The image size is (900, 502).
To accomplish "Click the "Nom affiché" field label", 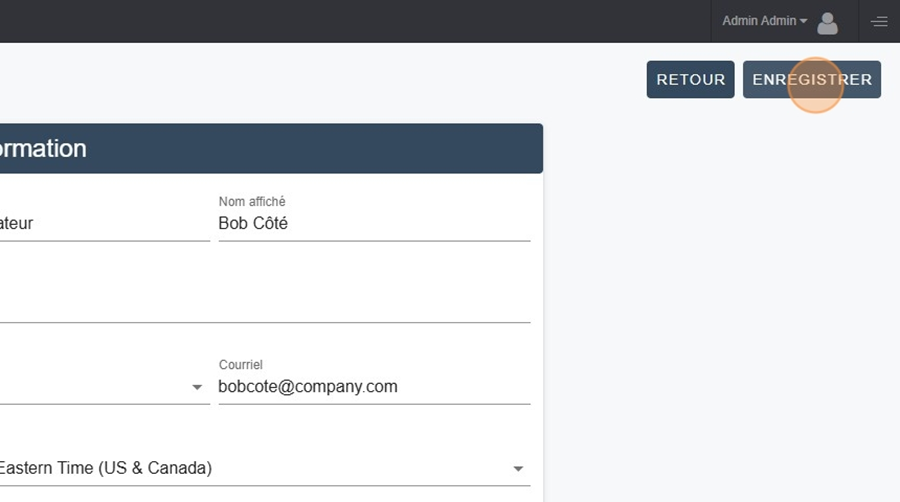I will (x=252, y=201).
